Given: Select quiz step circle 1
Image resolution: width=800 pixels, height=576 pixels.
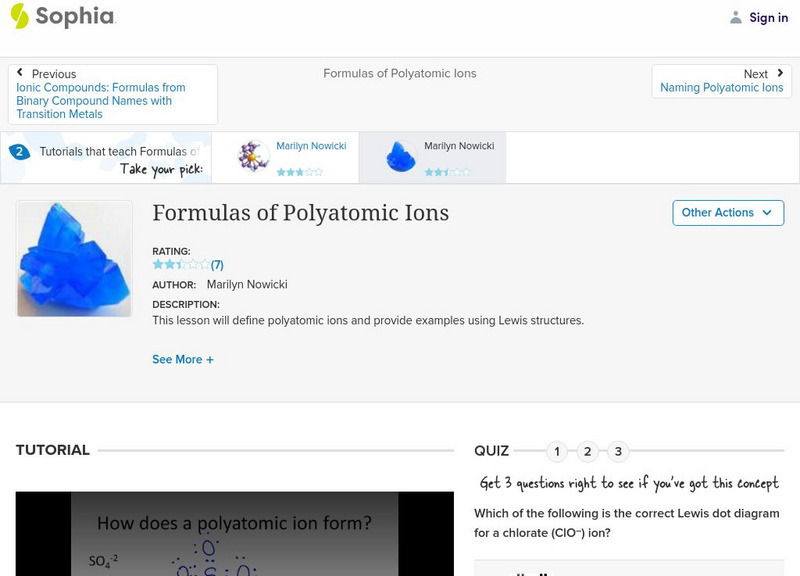Looking at the screenshot, I should [556, 451].
